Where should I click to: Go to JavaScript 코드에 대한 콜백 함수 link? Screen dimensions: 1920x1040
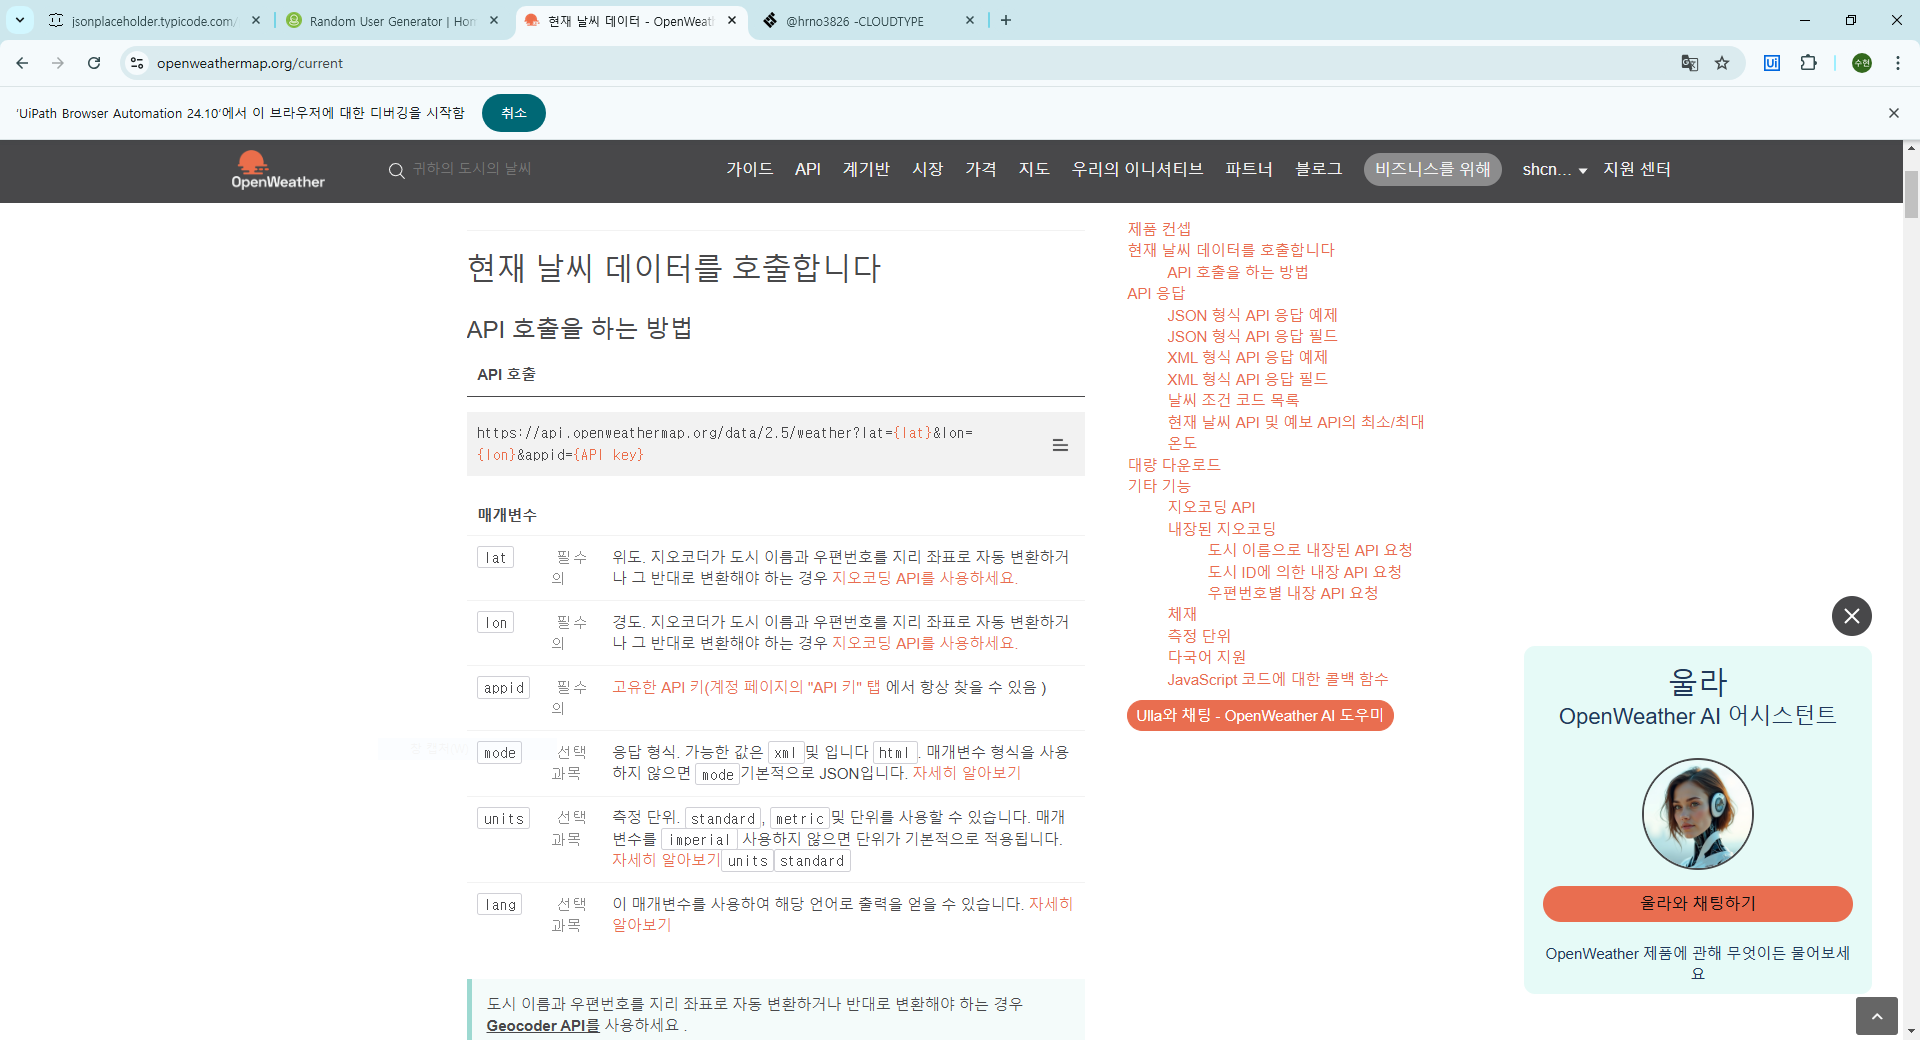[1277, 679]
